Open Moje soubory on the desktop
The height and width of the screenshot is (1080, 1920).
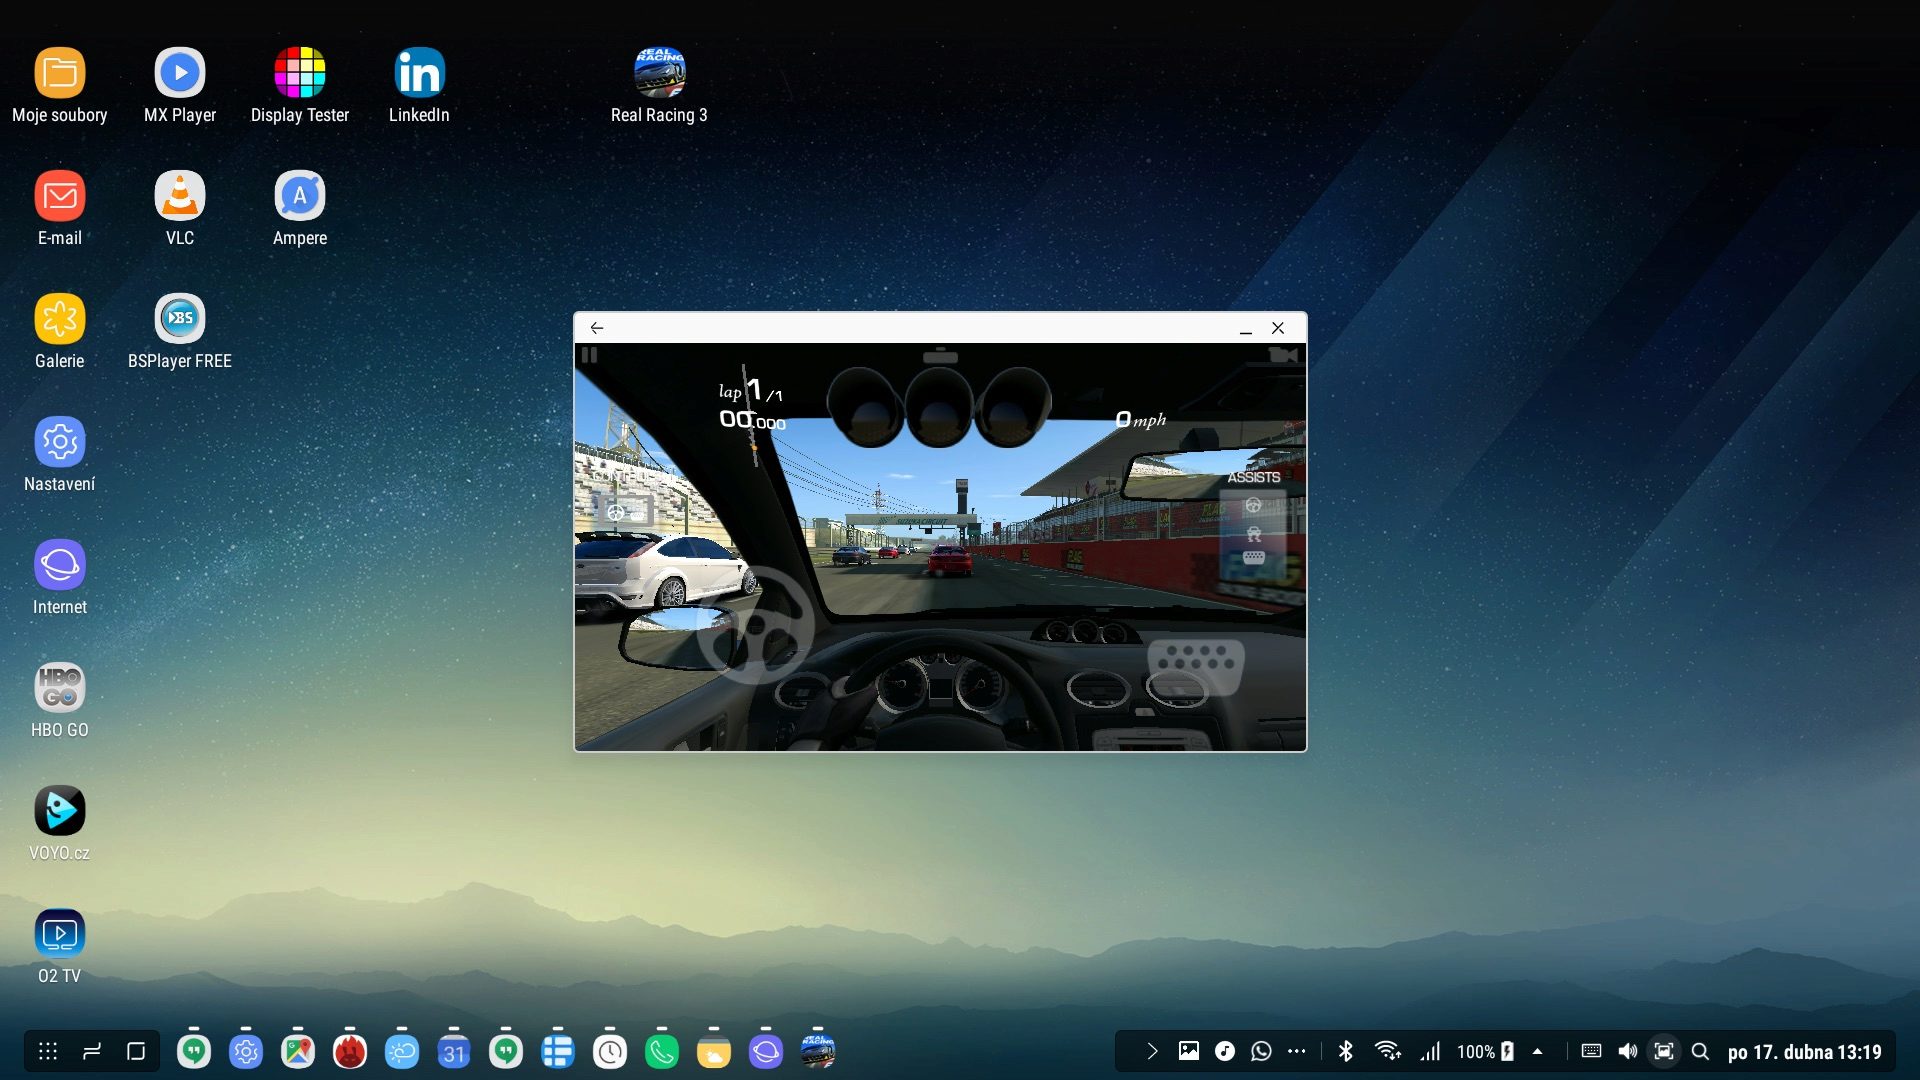coord(60,86)
